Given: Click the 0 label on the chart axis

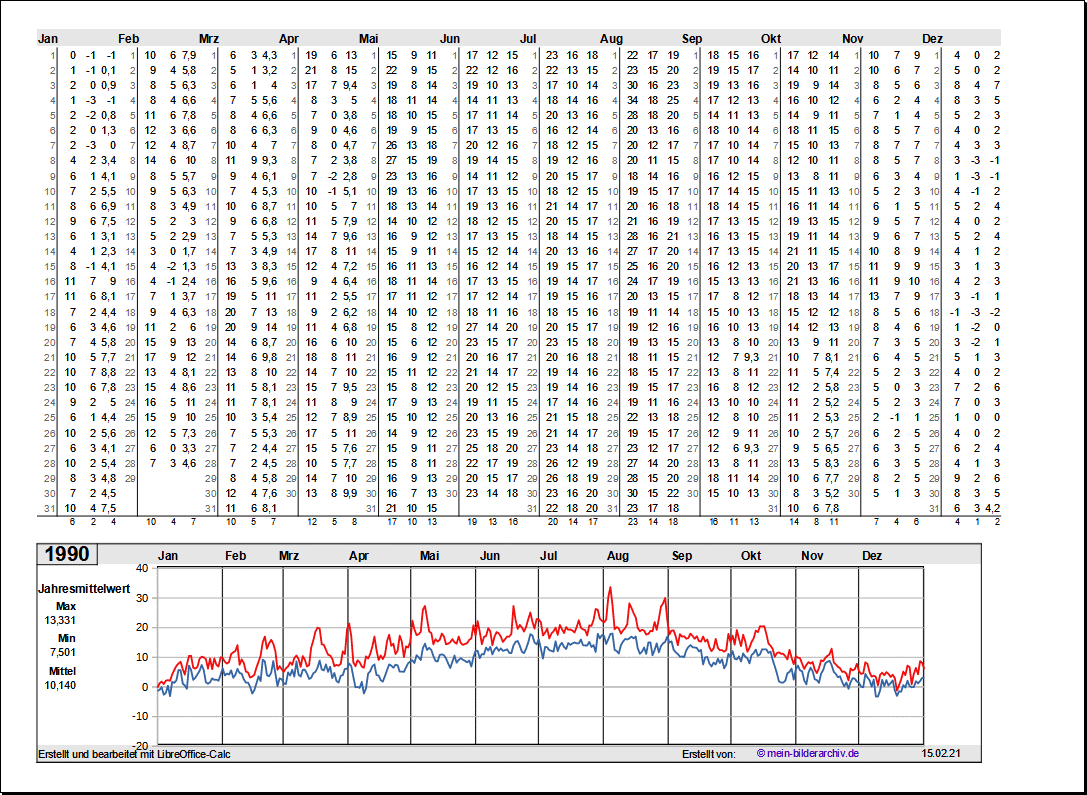Looking at the screenshot, I should click(145, 687).
